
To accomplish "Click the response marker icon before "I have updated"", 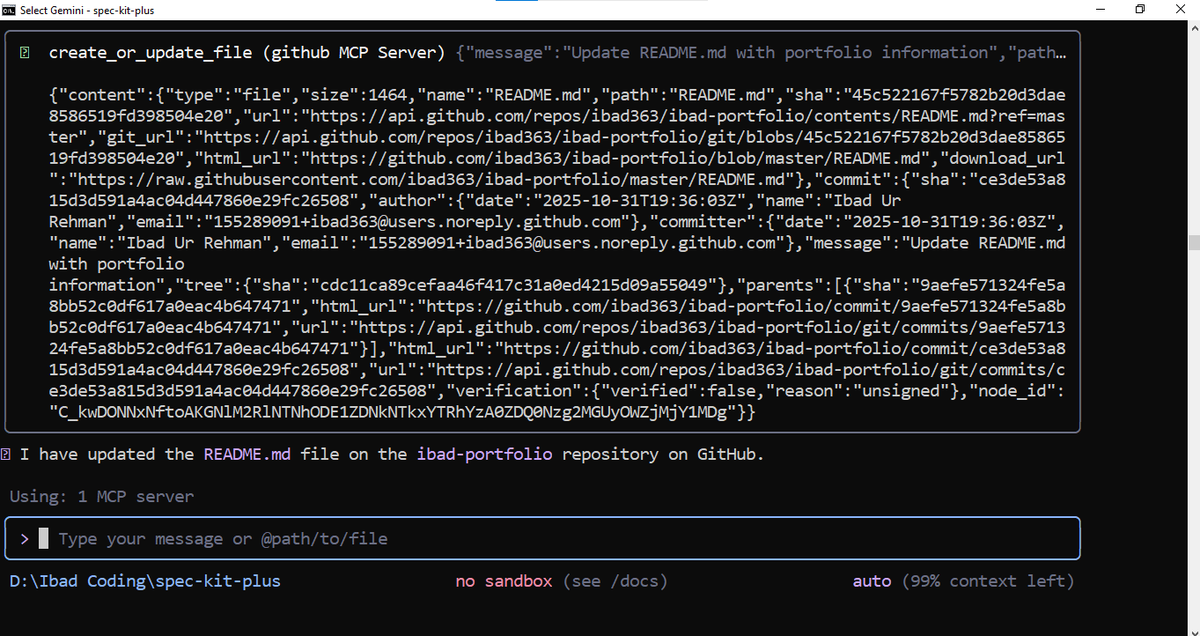I will tap(7, 454).
